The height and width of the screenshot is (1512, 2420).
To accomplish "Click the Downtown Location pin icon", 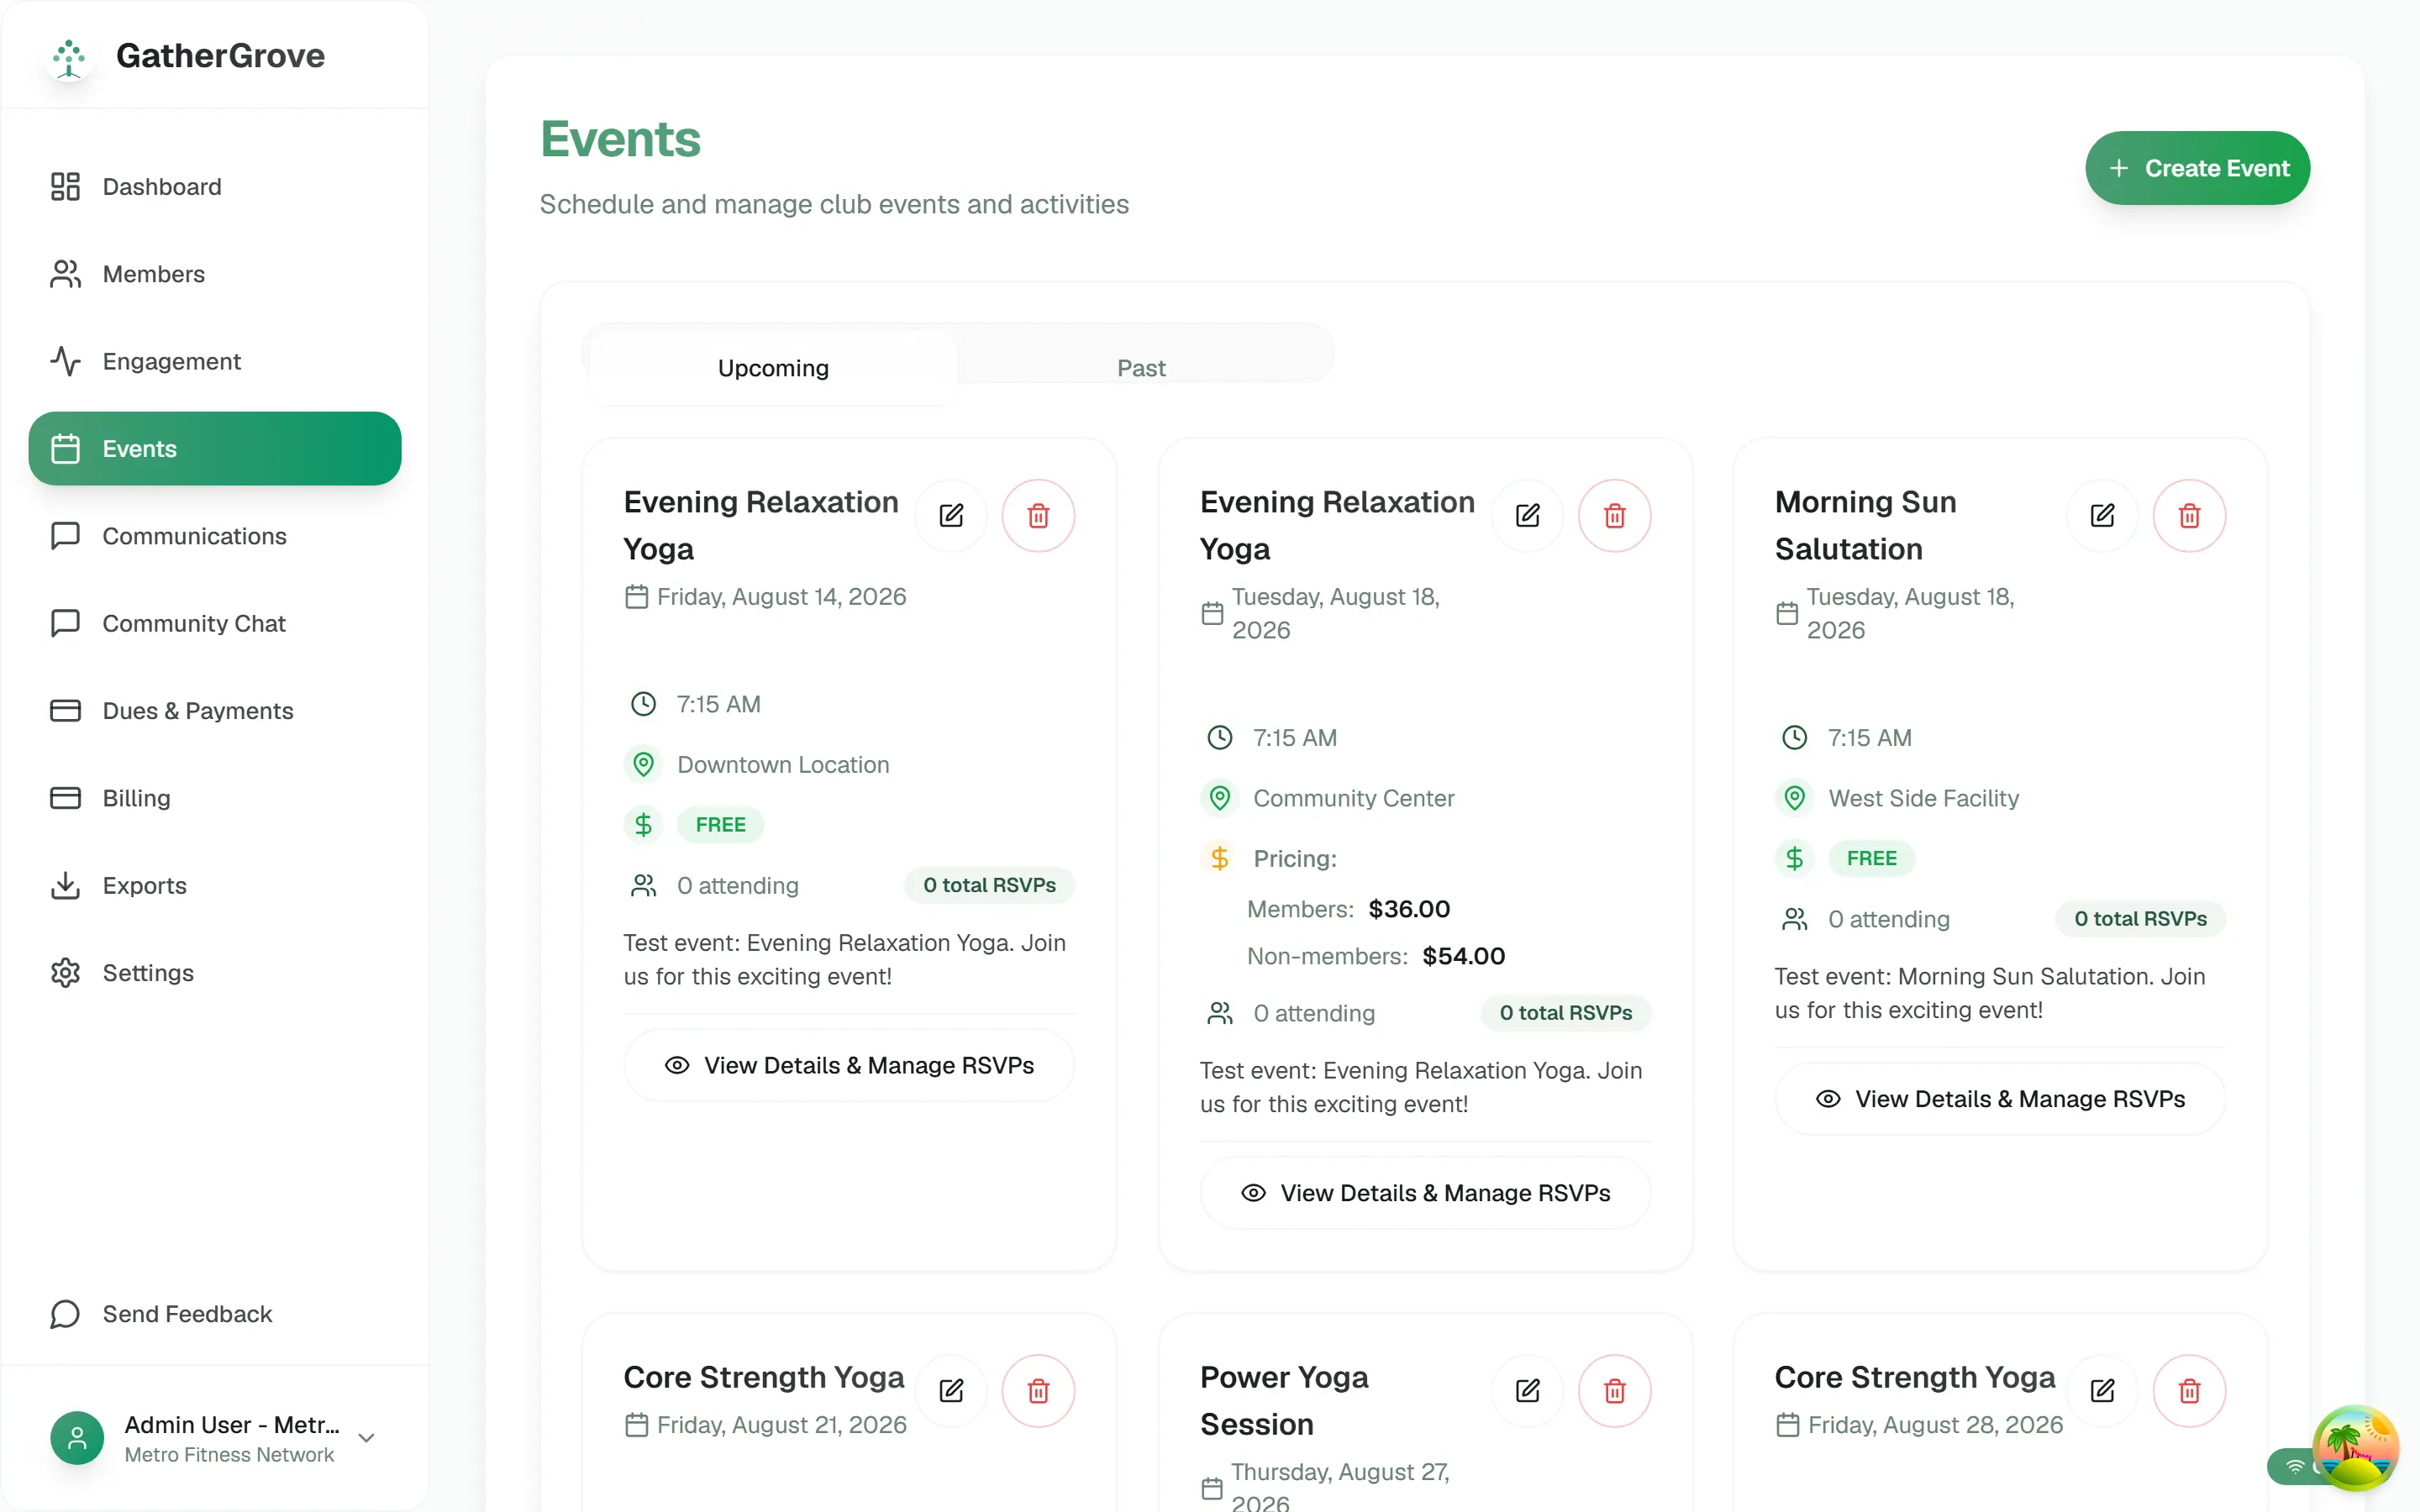I will [x=643, y=765].
